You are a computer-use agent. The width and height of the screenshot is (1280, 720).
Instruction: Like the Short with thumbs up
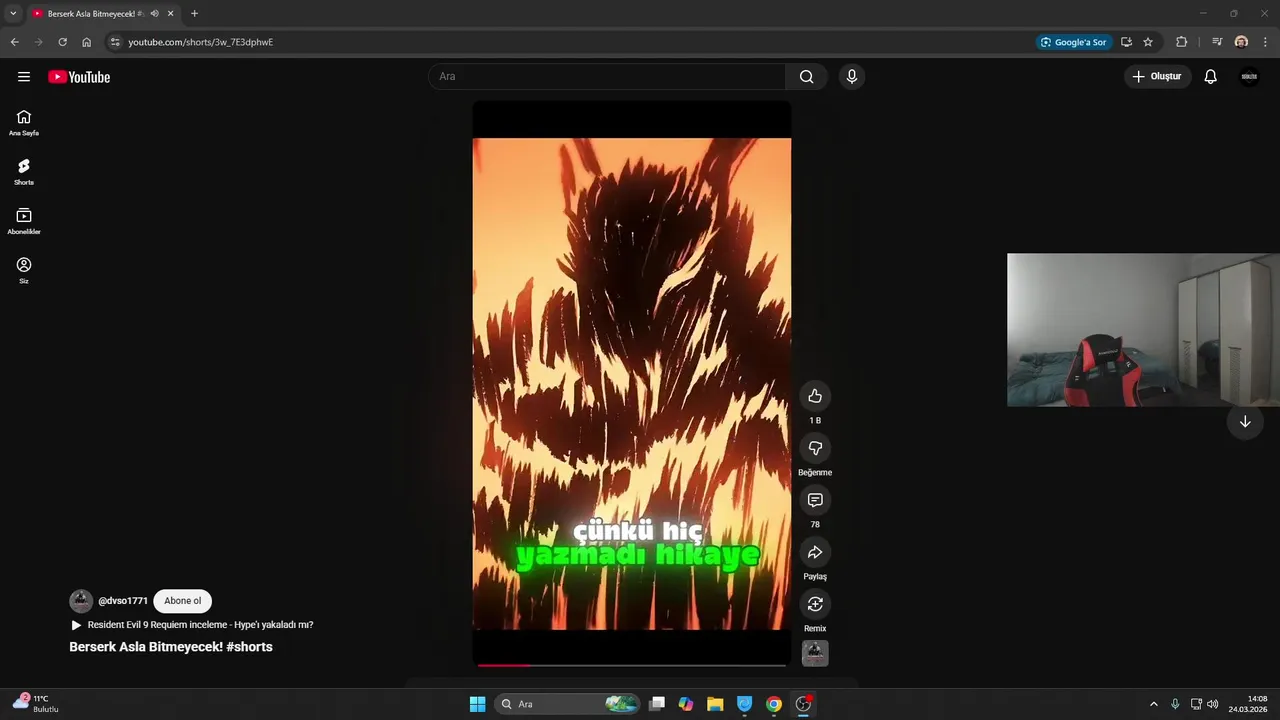click(815, 396)
